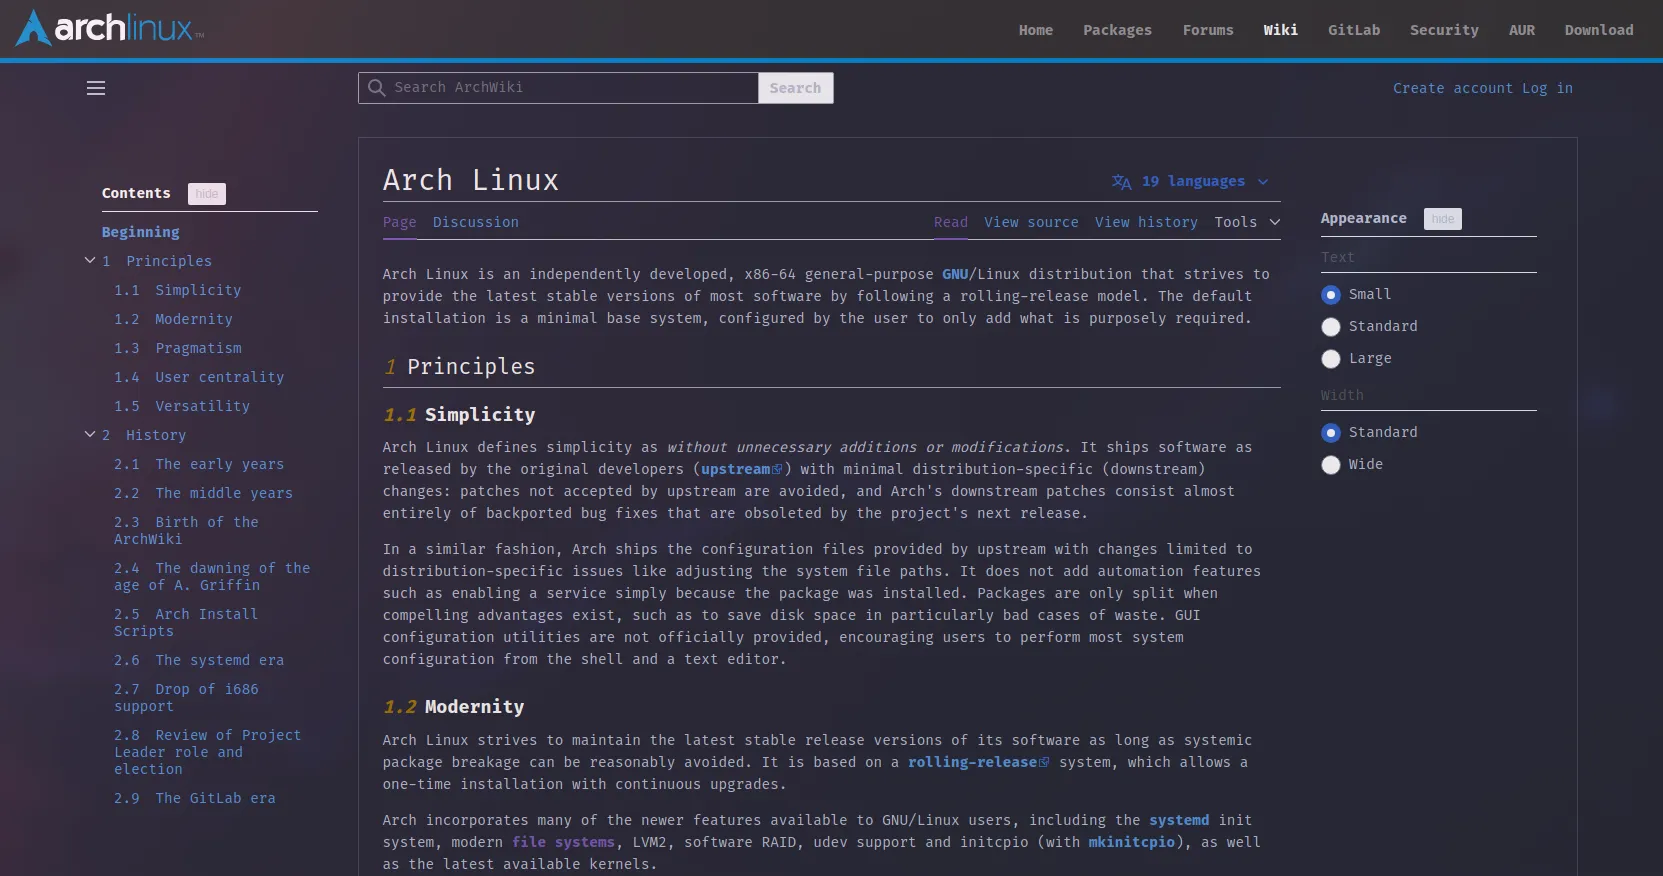This screenshot has height=876, width=1663.
Task: Click the 1 Principles contents entry
Action: [157, 261]
